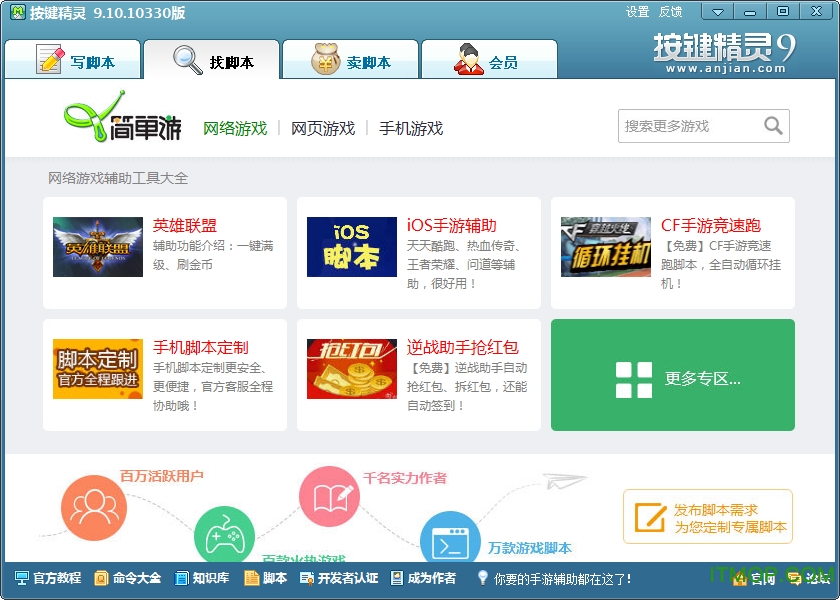Viewport: 840px width, 600px height.
Task: Open 开发者认证 in the bottom bar
Action: coord(339,578)
